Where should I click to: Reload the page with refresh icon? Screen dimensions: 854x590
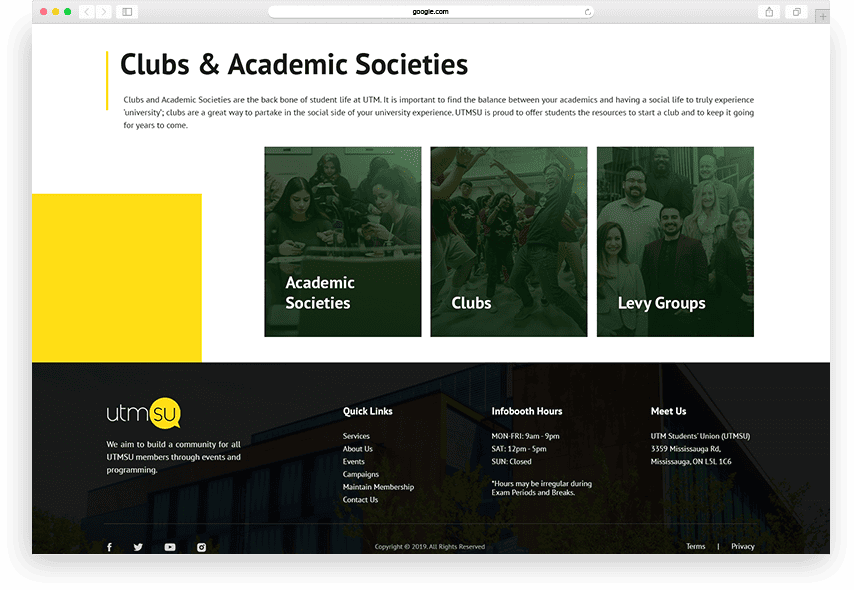(x=588, y=12)
